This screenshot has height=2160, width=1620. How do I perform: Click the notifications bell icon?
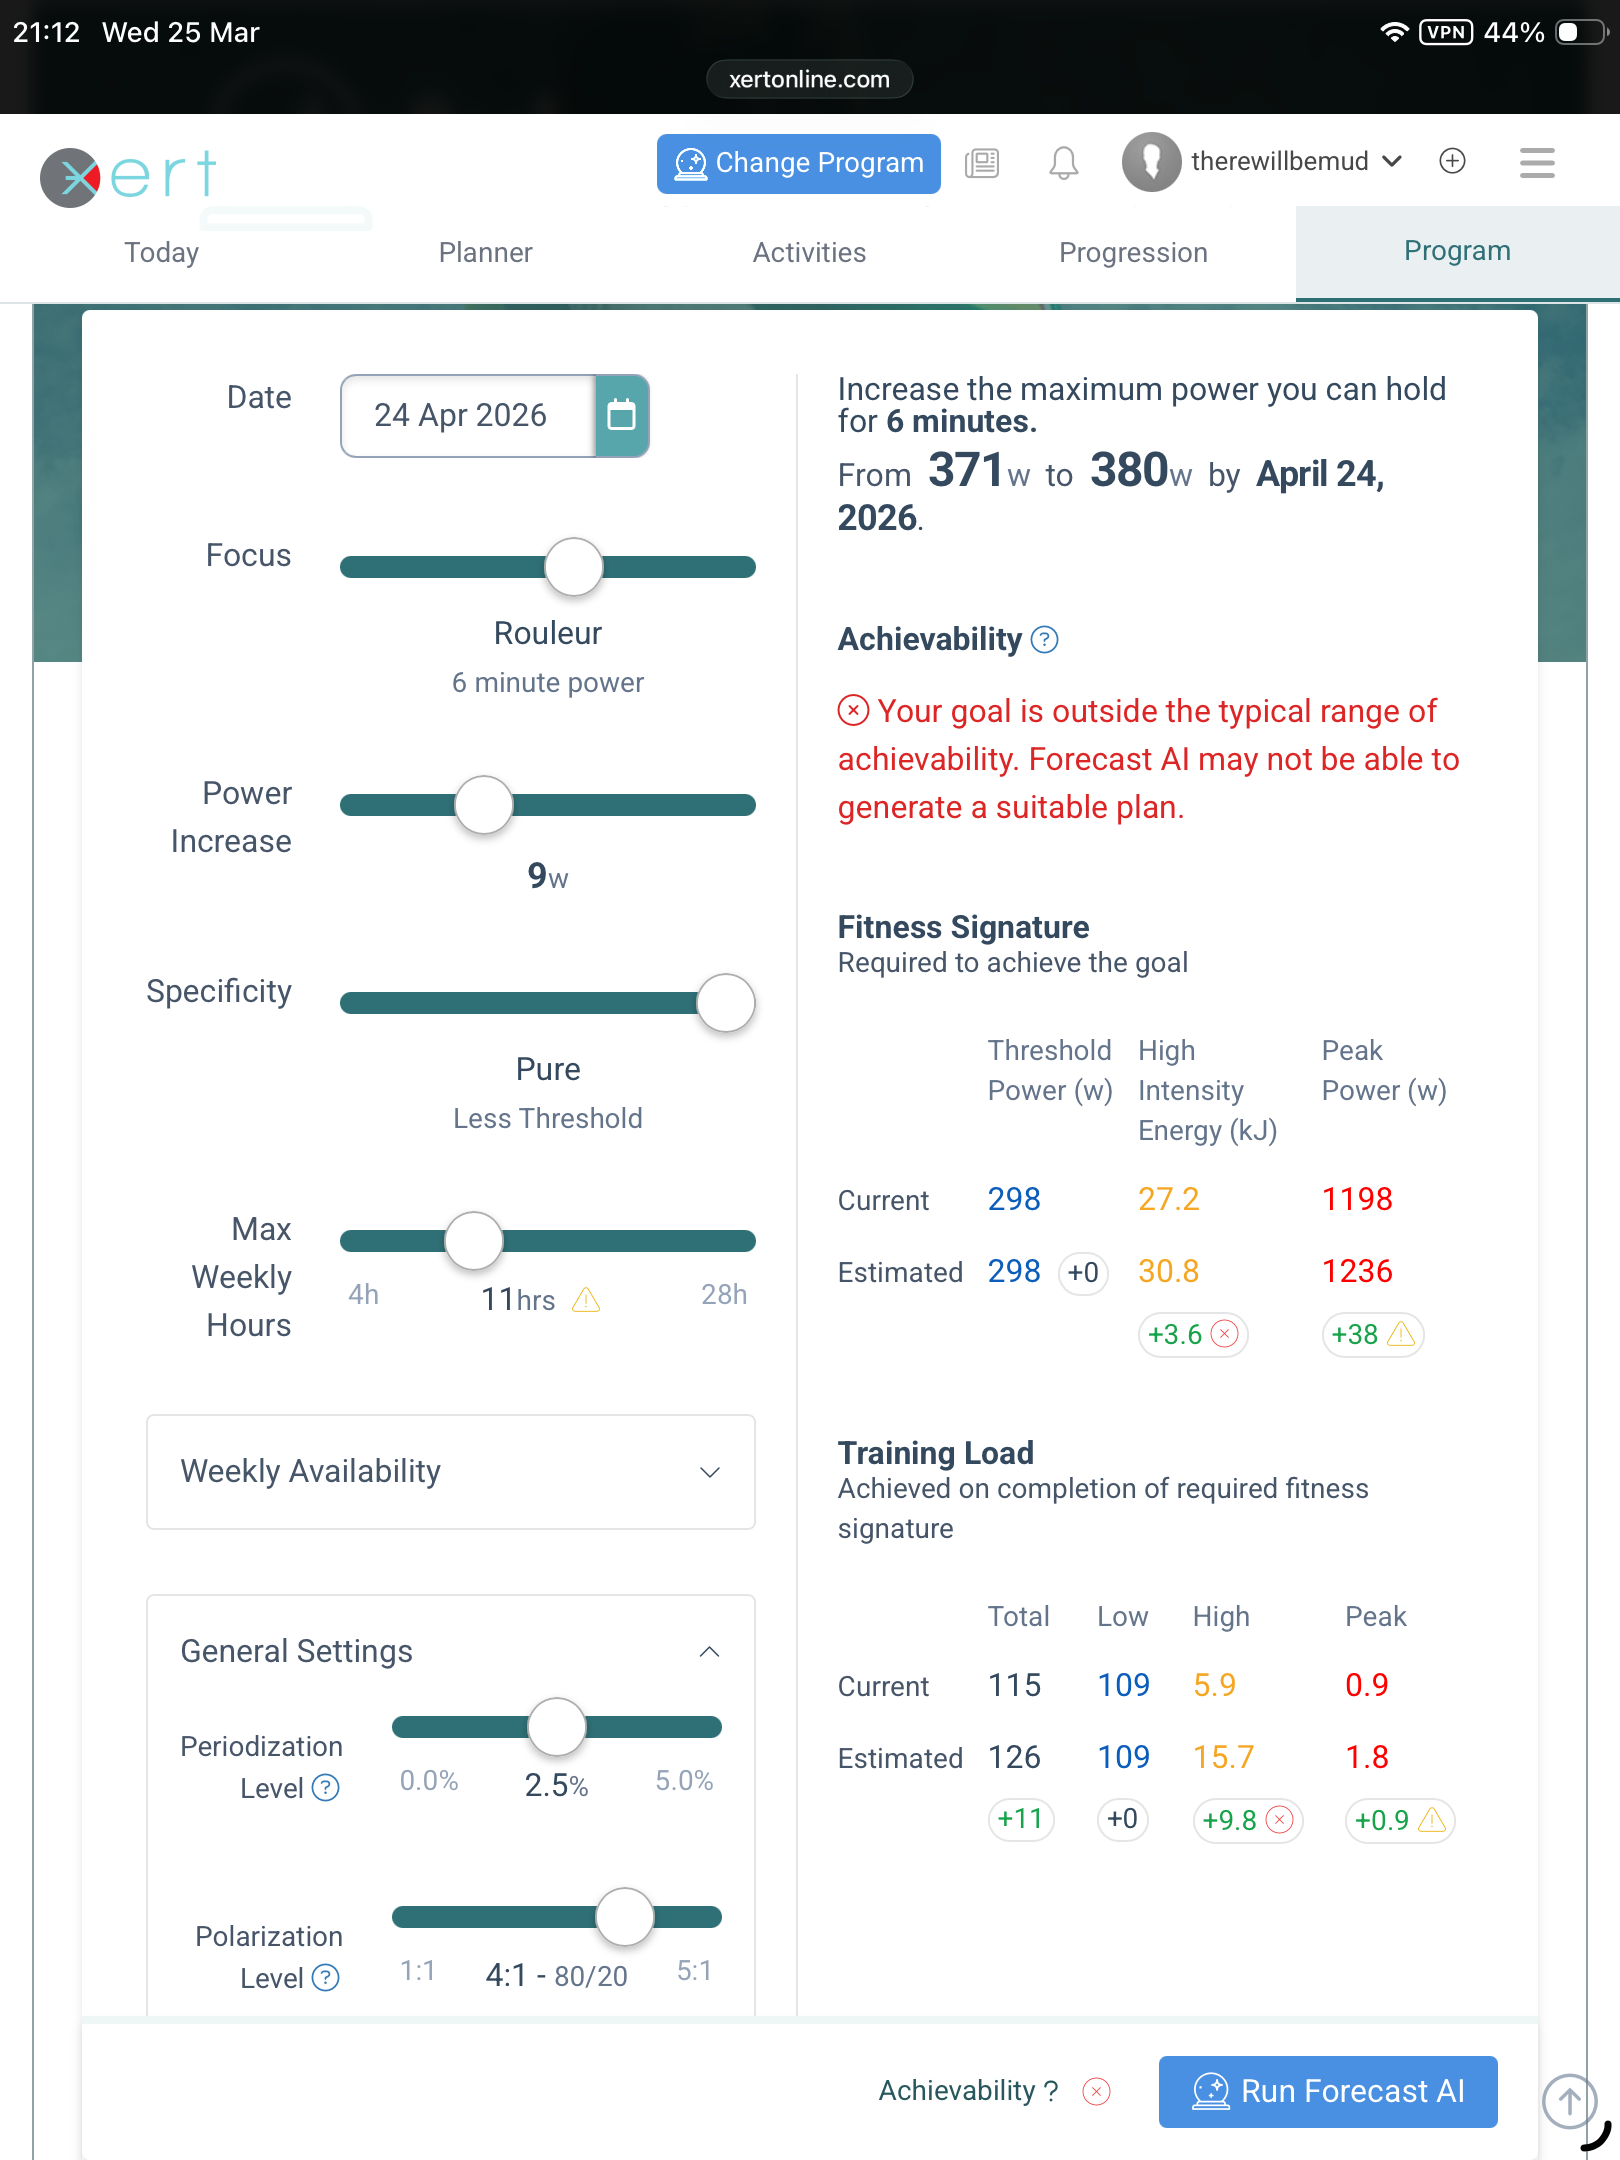pyautogui.click(x=1063, y=163)
